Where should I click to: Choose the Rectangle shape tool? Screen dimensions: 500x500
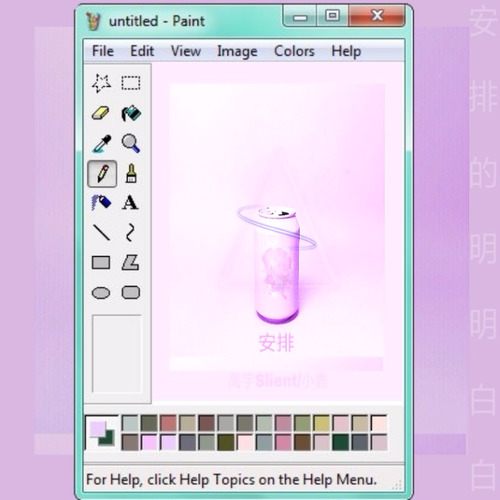(101, 262)
